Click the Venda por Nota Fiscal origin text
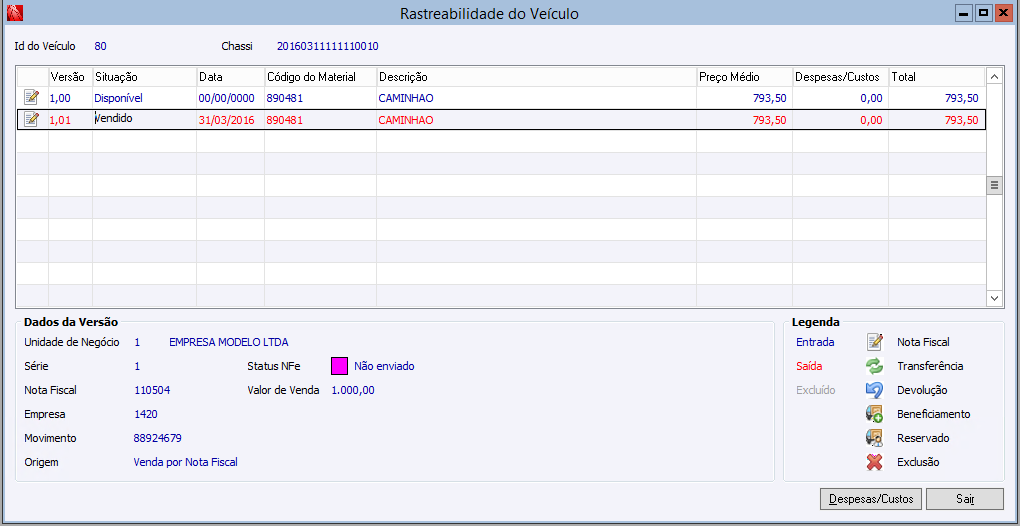 click(x=185, y=462)
